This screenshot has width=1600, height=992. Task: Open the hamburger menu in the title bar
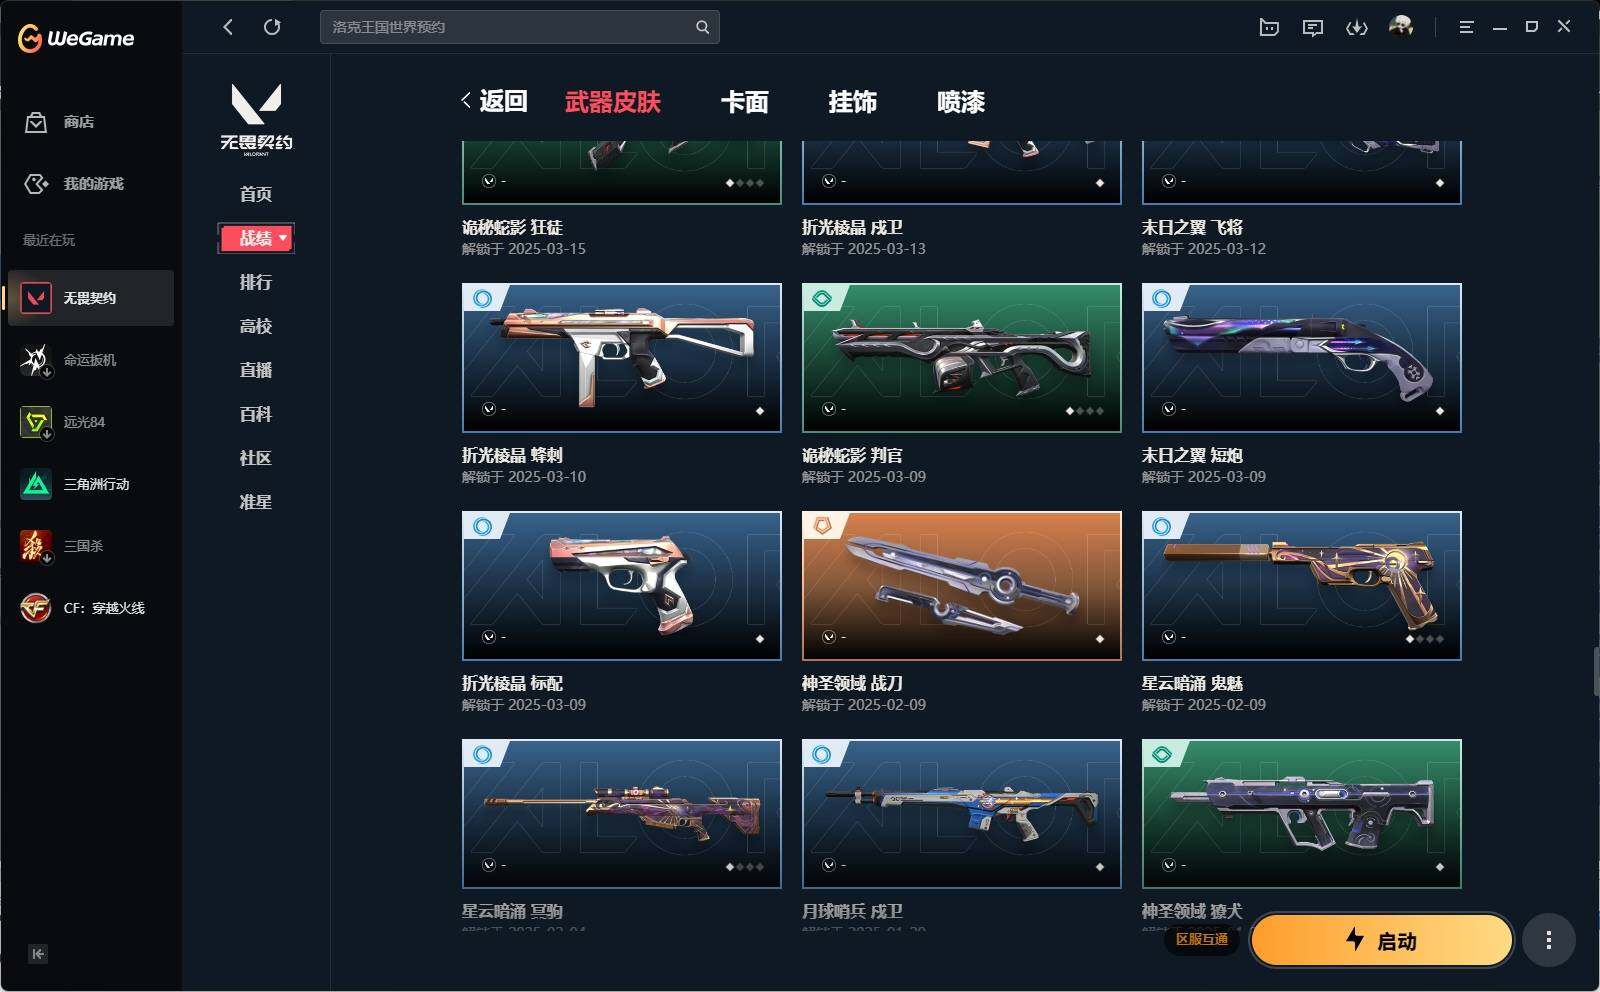1466,27
